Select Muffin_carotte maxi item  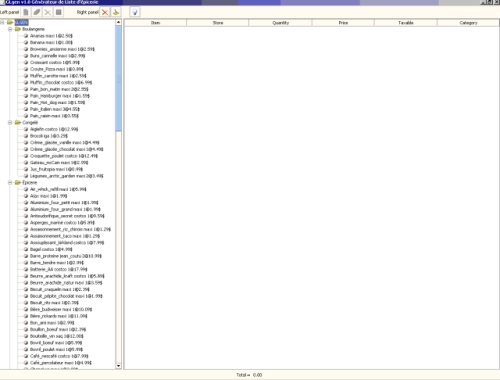coord(58,76)
